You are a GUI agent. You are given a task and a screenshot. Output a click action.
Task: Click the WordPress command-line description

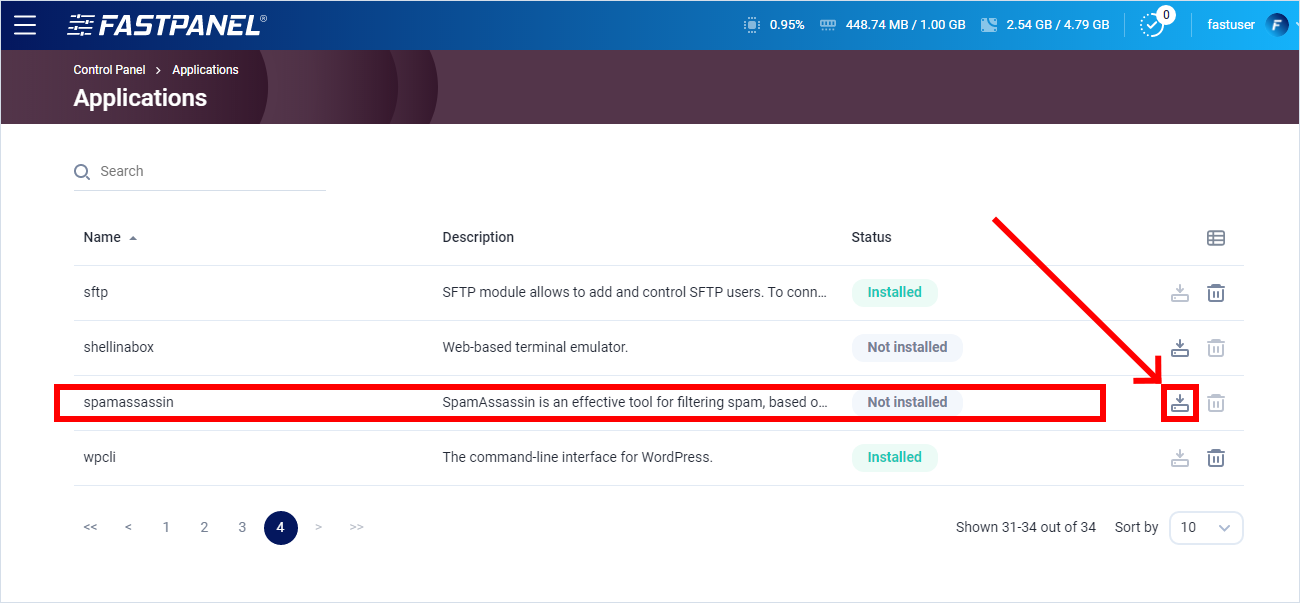[578, 458]
